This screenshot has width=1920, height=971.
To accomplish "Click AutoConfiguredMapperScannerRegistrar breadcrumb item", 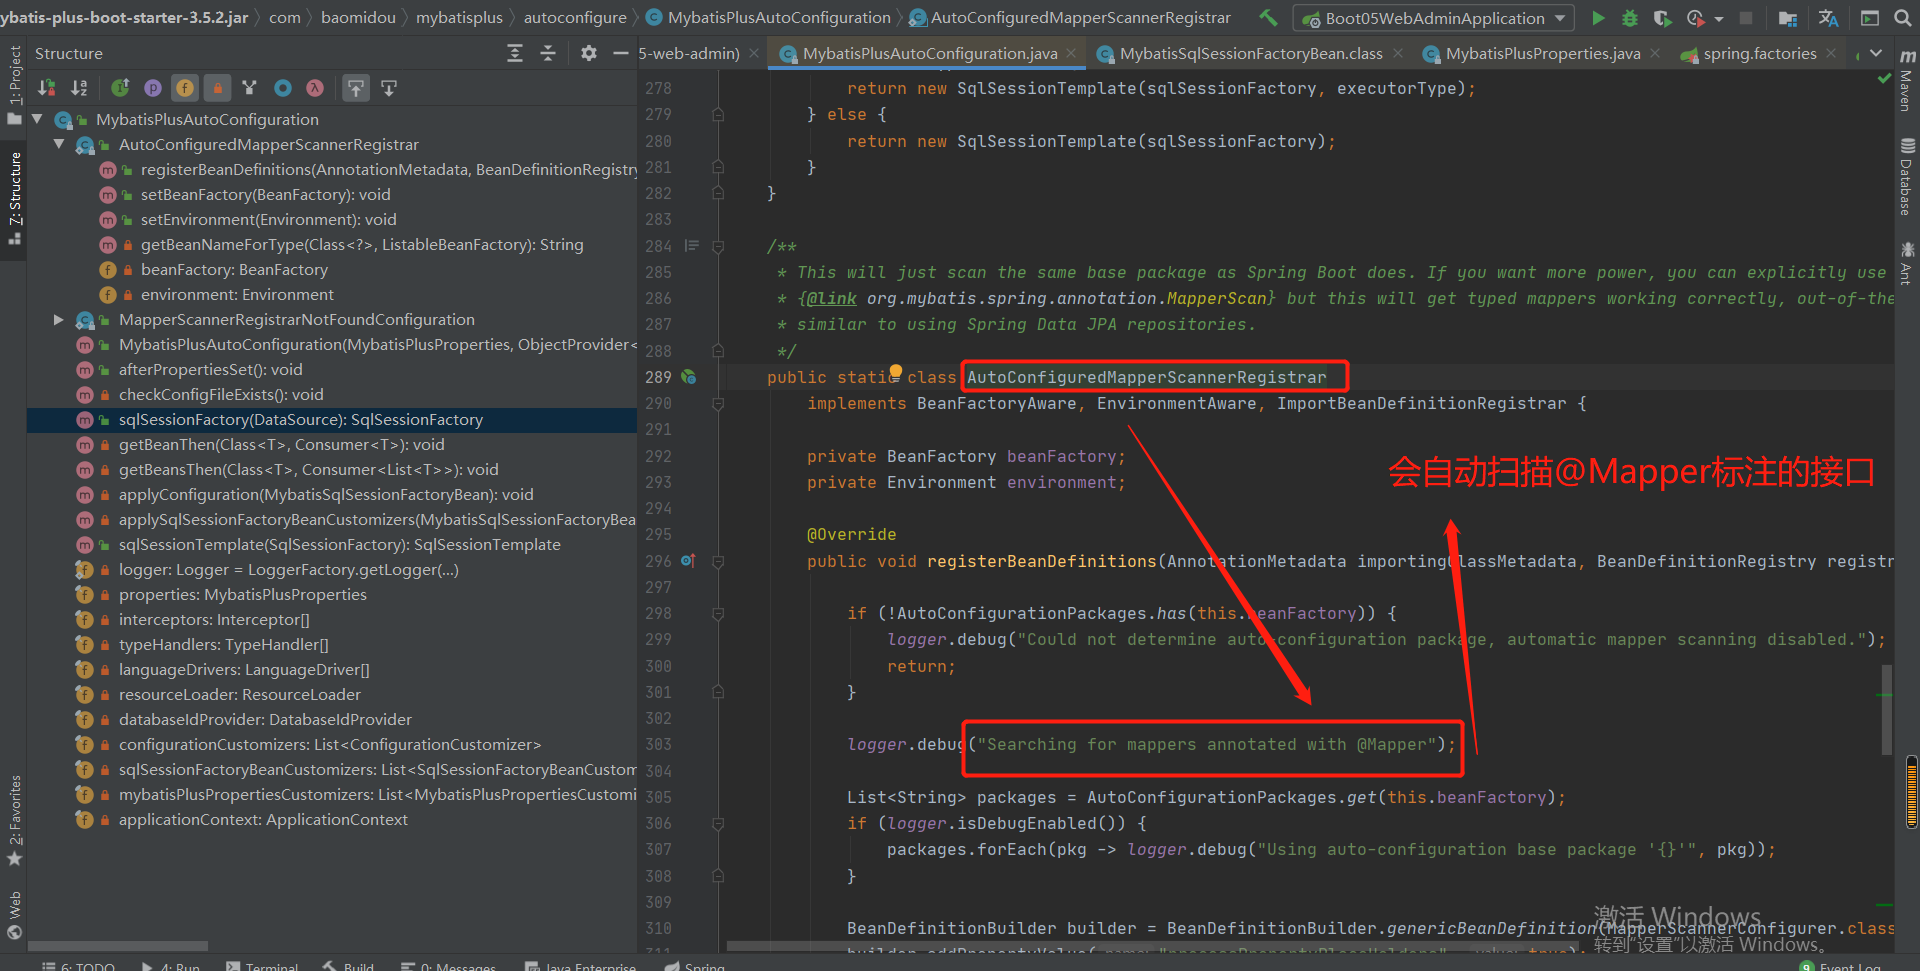I will point(1070,17).
